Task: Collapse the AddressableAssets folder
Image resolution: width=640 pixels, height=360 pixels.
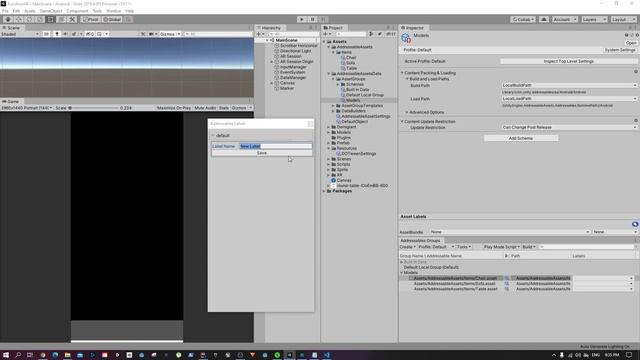Action: [x=329, y=47]
